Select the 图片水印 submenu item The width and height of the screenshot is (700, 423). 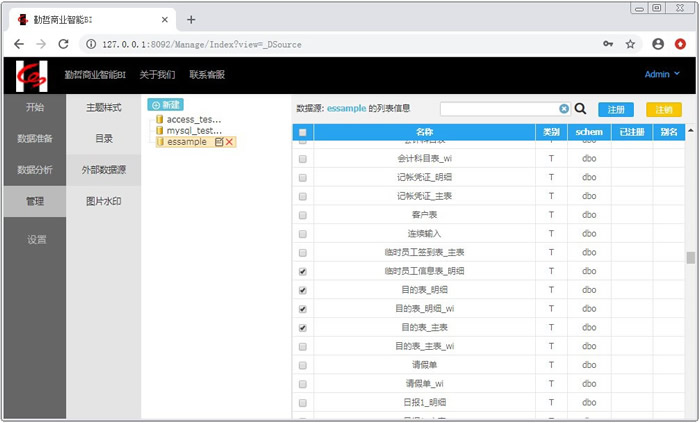[104, 201]
